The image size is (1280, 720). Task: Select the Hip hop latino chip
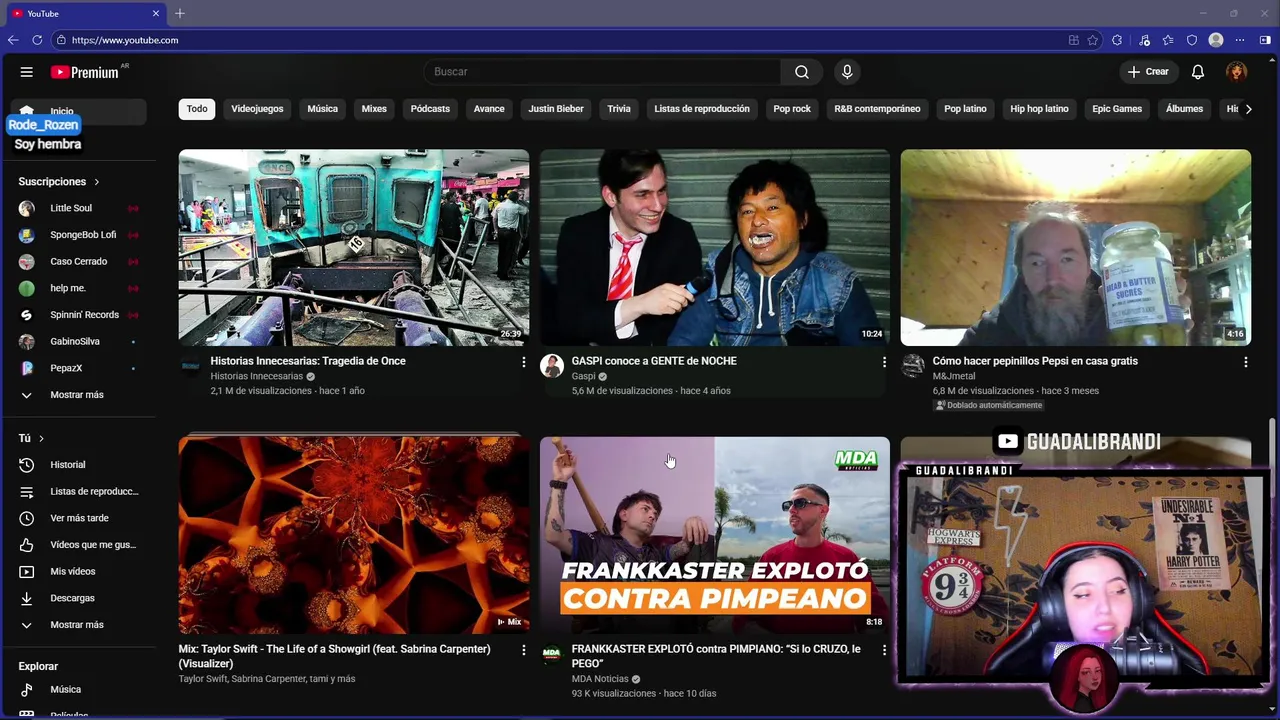(1039, 109)
